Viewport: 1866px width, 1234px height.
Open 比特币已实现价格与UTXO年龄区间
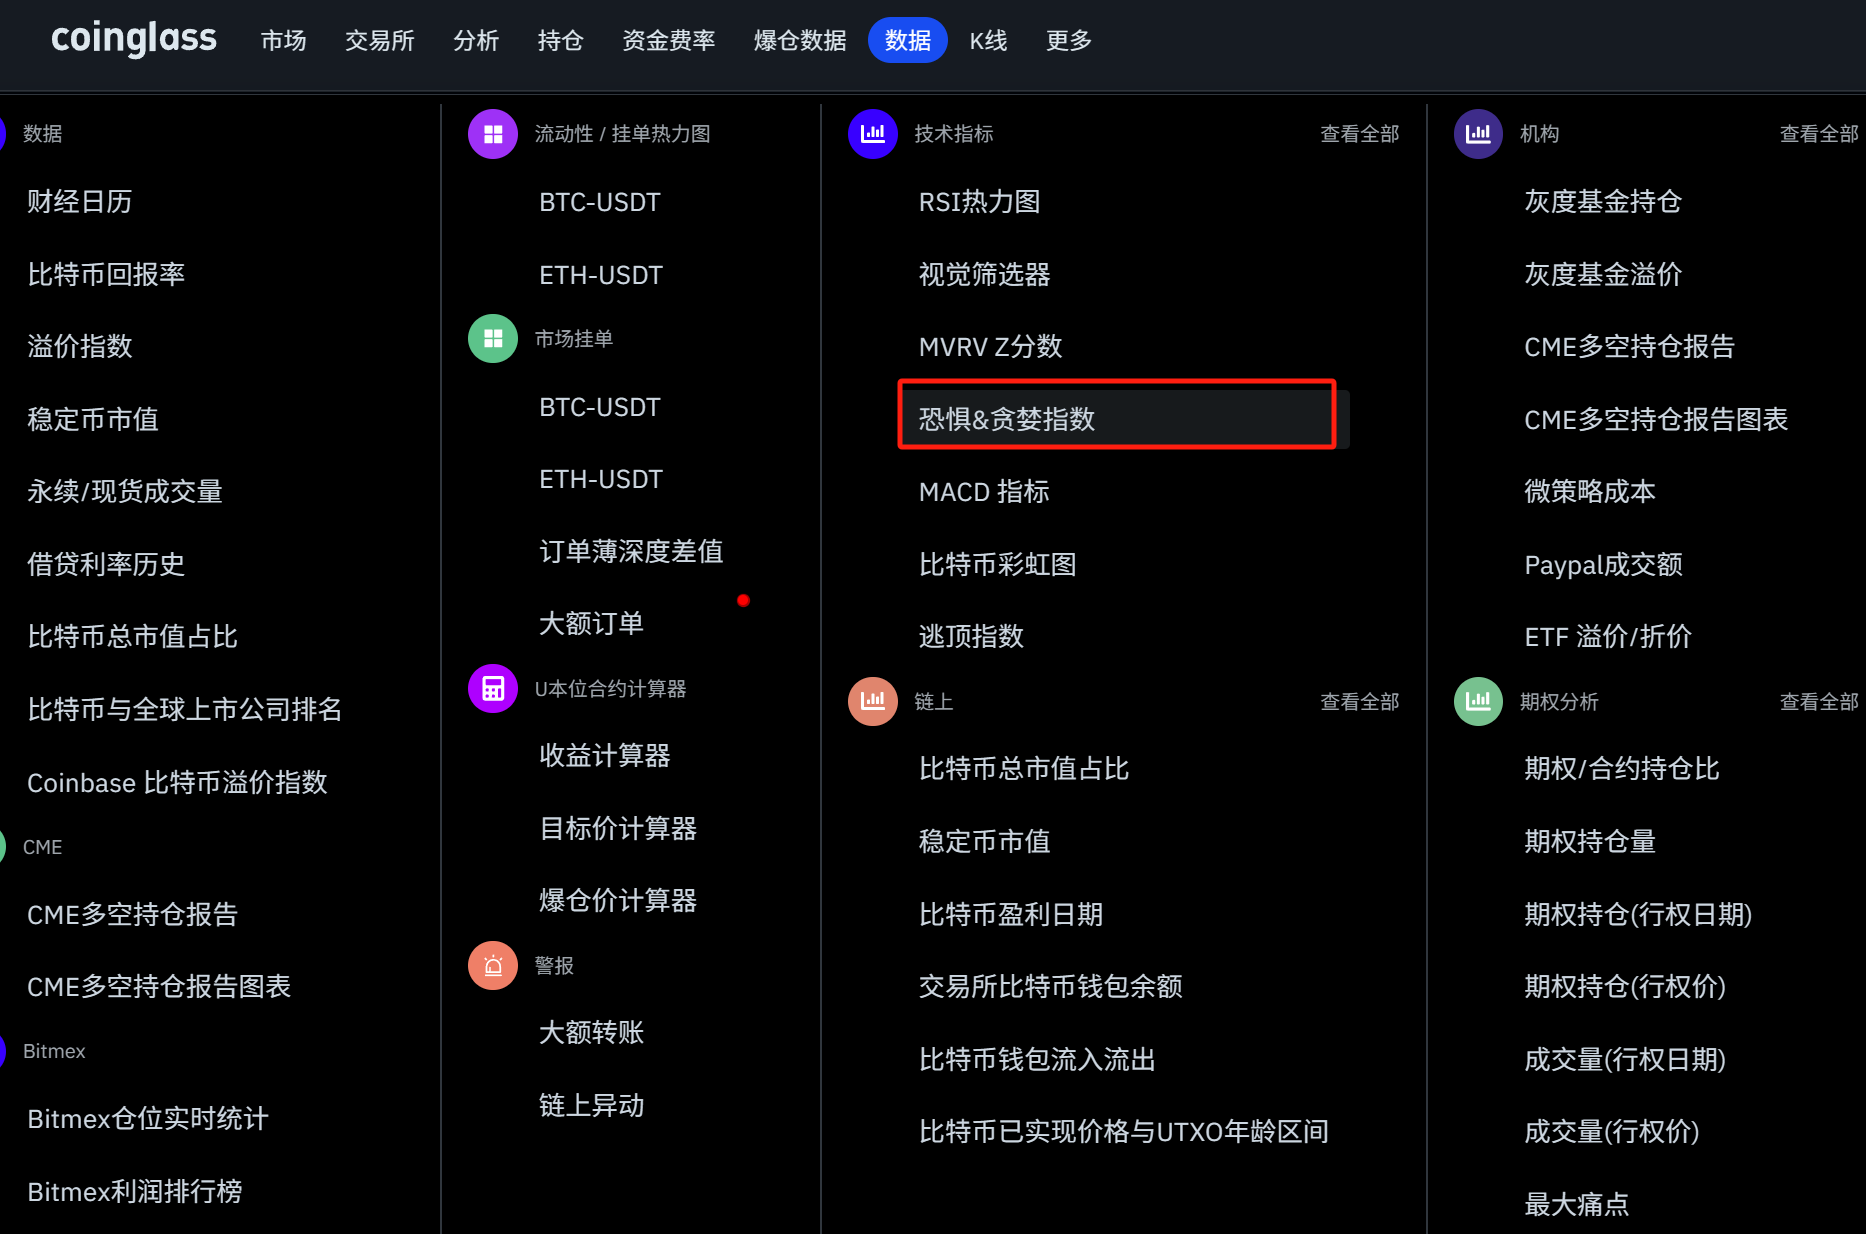pyautogui.click(x=1124, y=1132)
